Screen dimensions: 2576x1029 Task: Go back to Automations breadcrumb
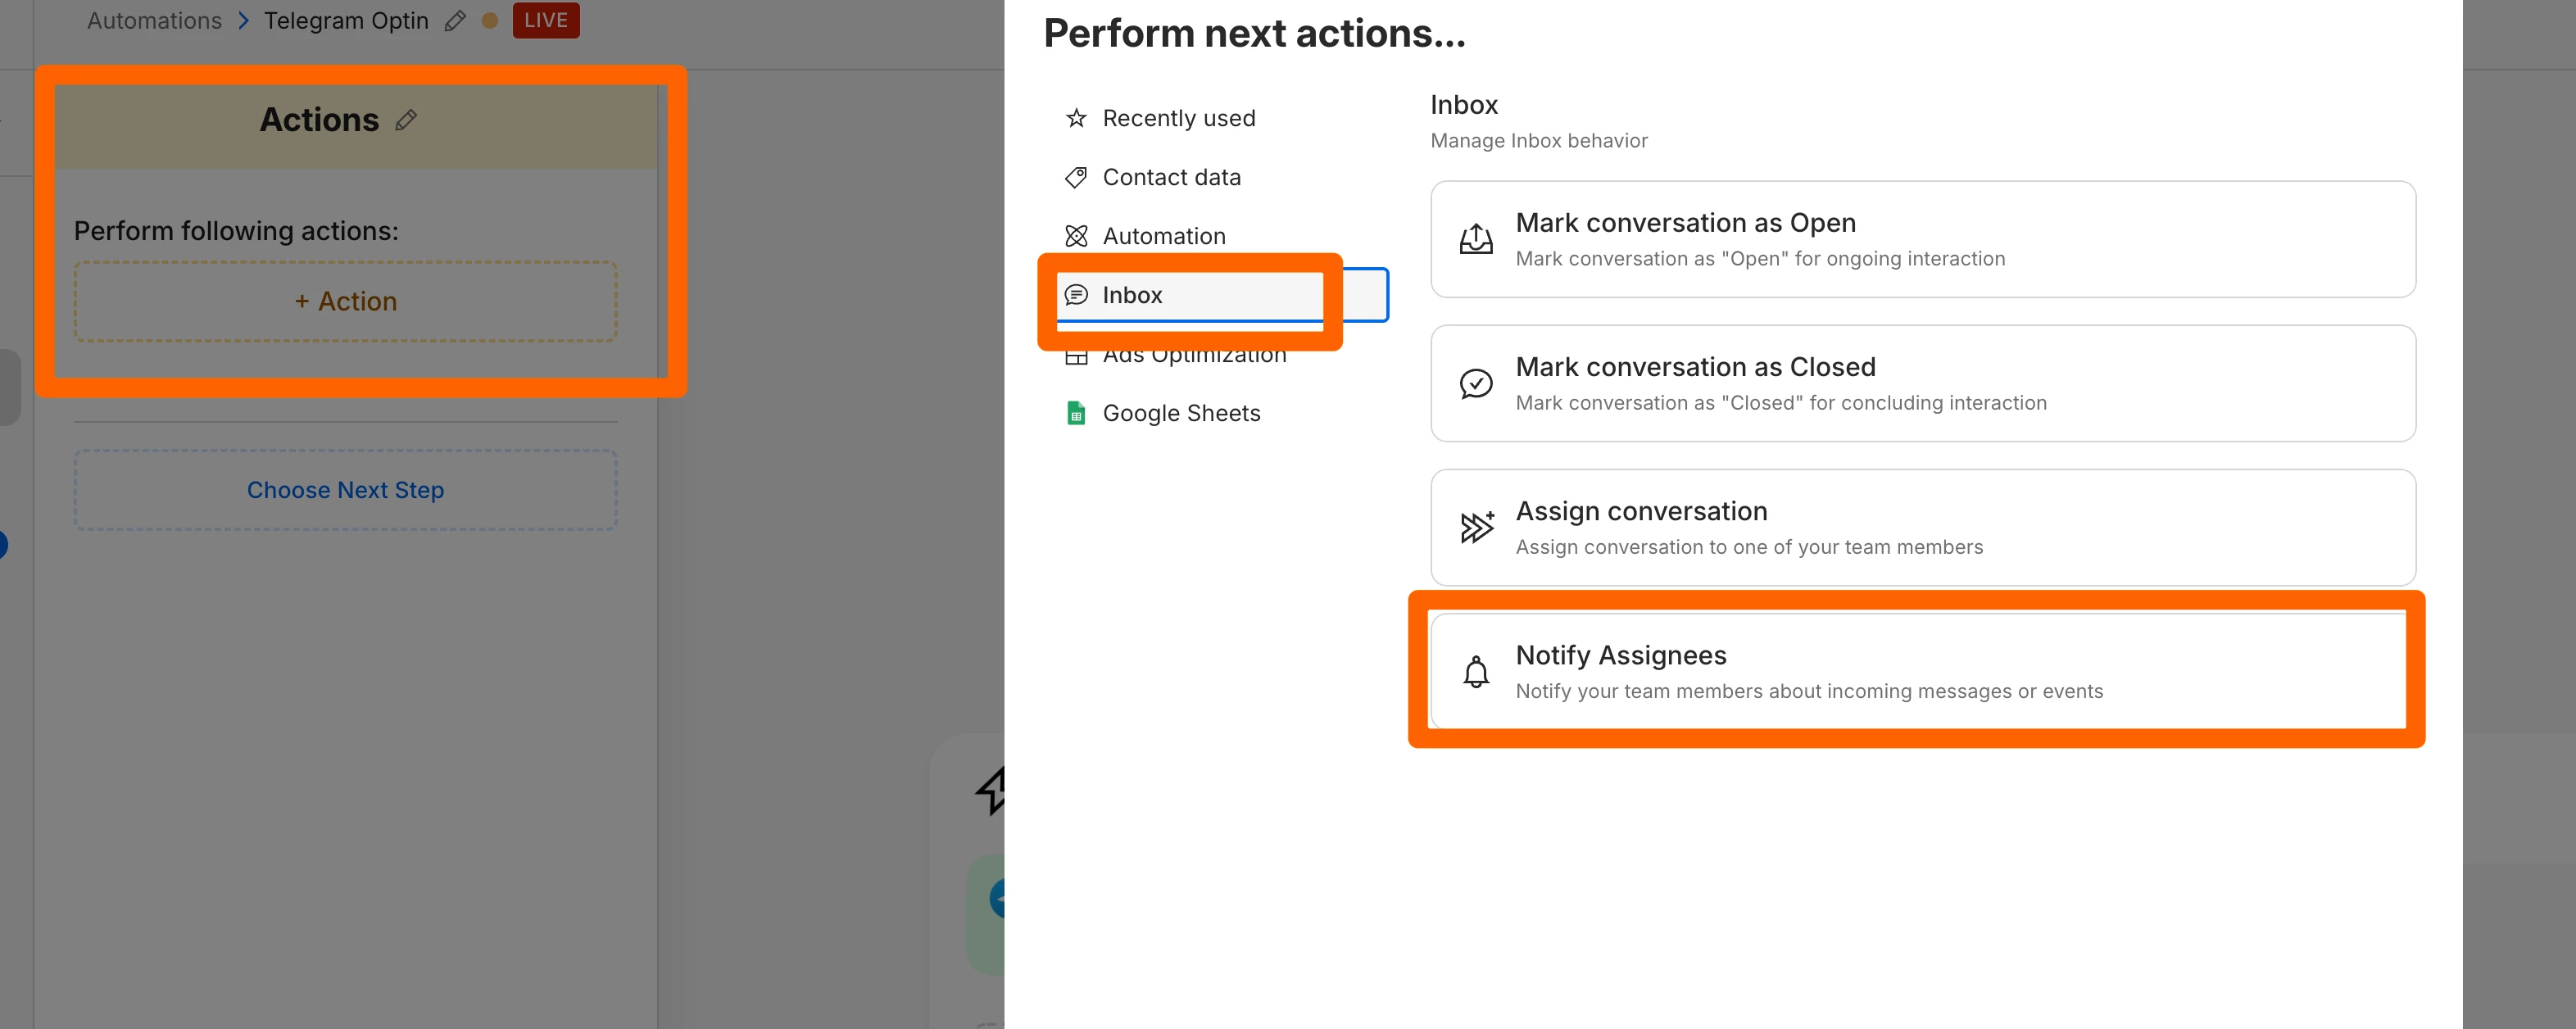[x=154, y=21]
